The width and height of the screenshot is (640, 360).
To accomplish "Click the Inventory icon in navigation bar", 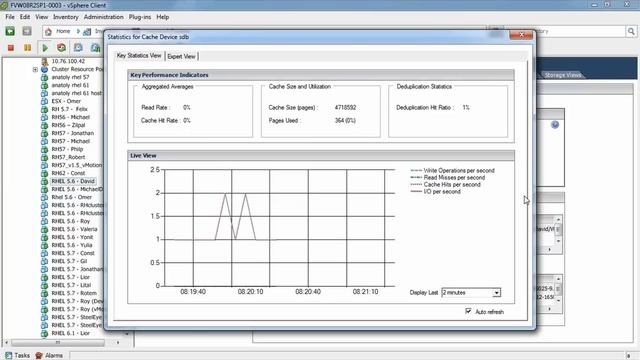I will point(87,31).
